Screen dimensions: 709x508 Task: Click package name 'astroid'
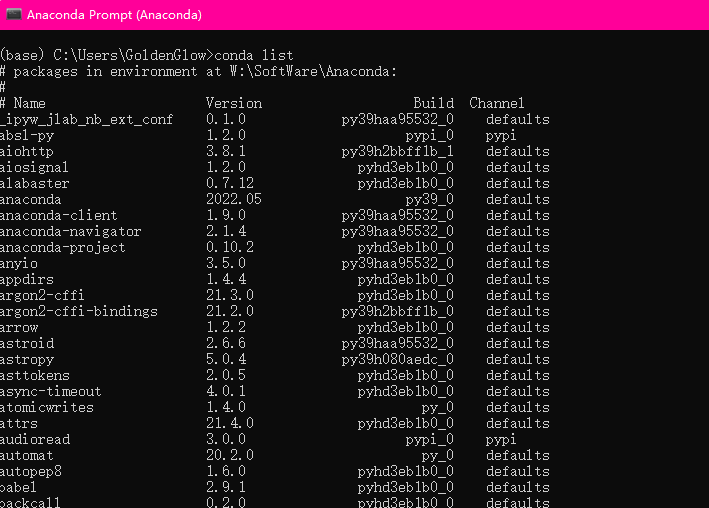(27, 343)
